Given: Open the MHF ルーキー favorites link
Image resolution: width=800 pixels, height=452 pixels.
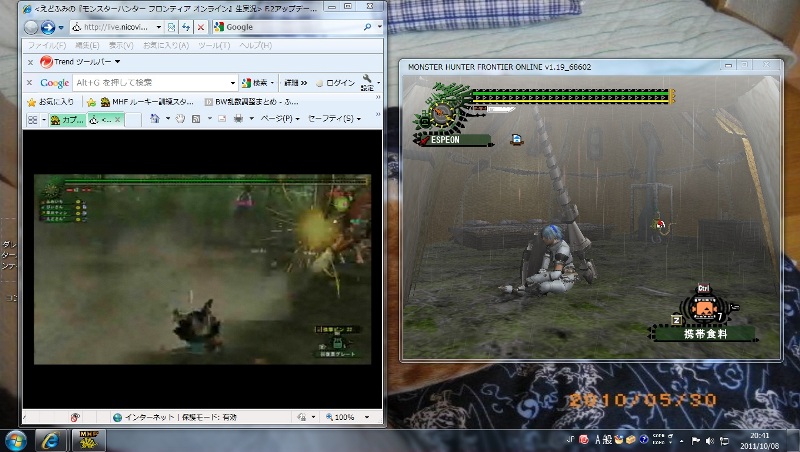Looking at the screenshot, I should (x=147, y=102).
